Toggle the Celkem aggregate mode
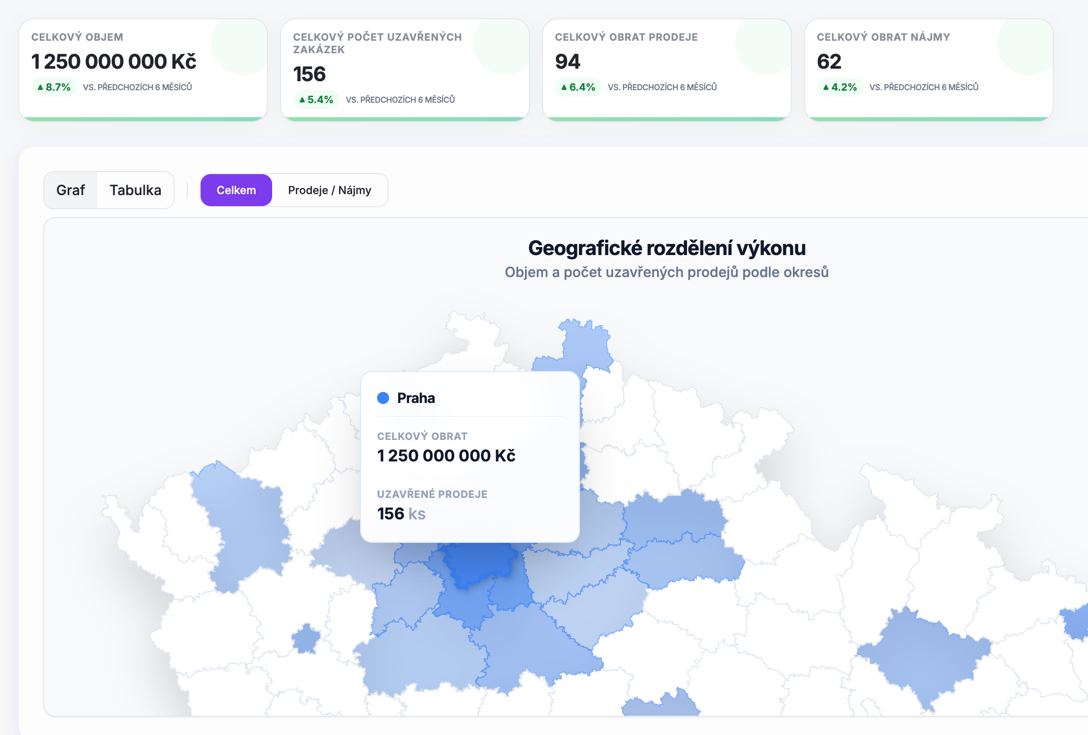1088x735 pixels. coord(236,189)
